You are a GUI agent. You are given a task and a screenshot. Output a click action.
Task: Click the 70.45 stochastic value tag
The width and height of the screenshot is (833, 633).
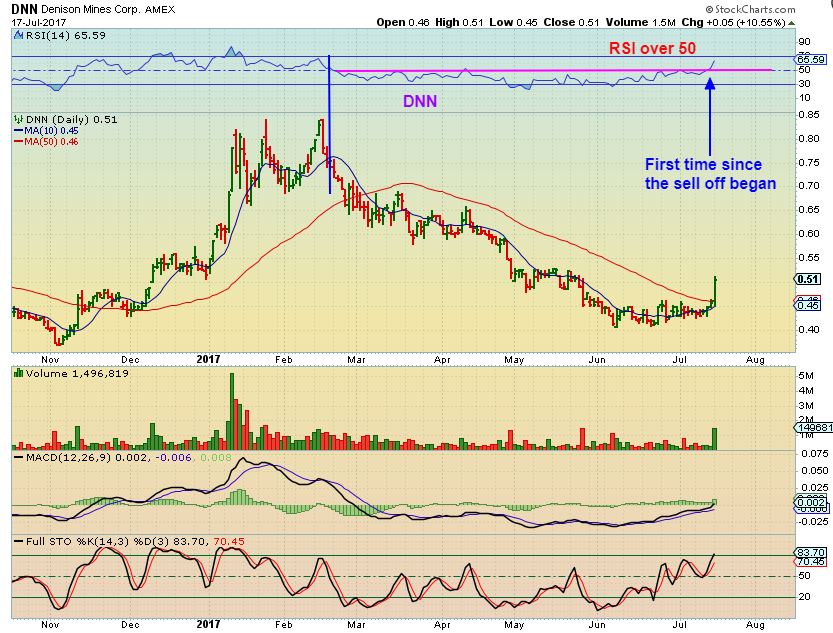(x=811, y=561)
